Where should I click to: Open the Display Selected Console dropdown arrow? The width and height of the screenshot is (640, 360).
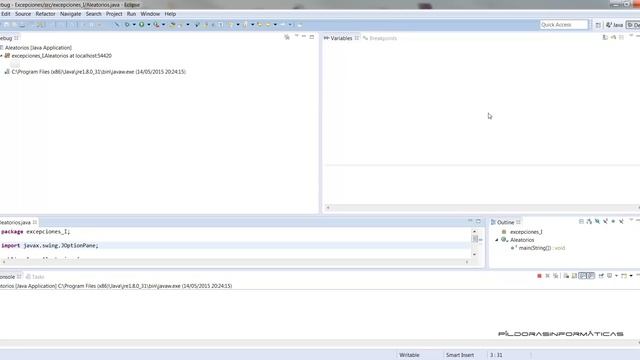[x=616, y=276]
